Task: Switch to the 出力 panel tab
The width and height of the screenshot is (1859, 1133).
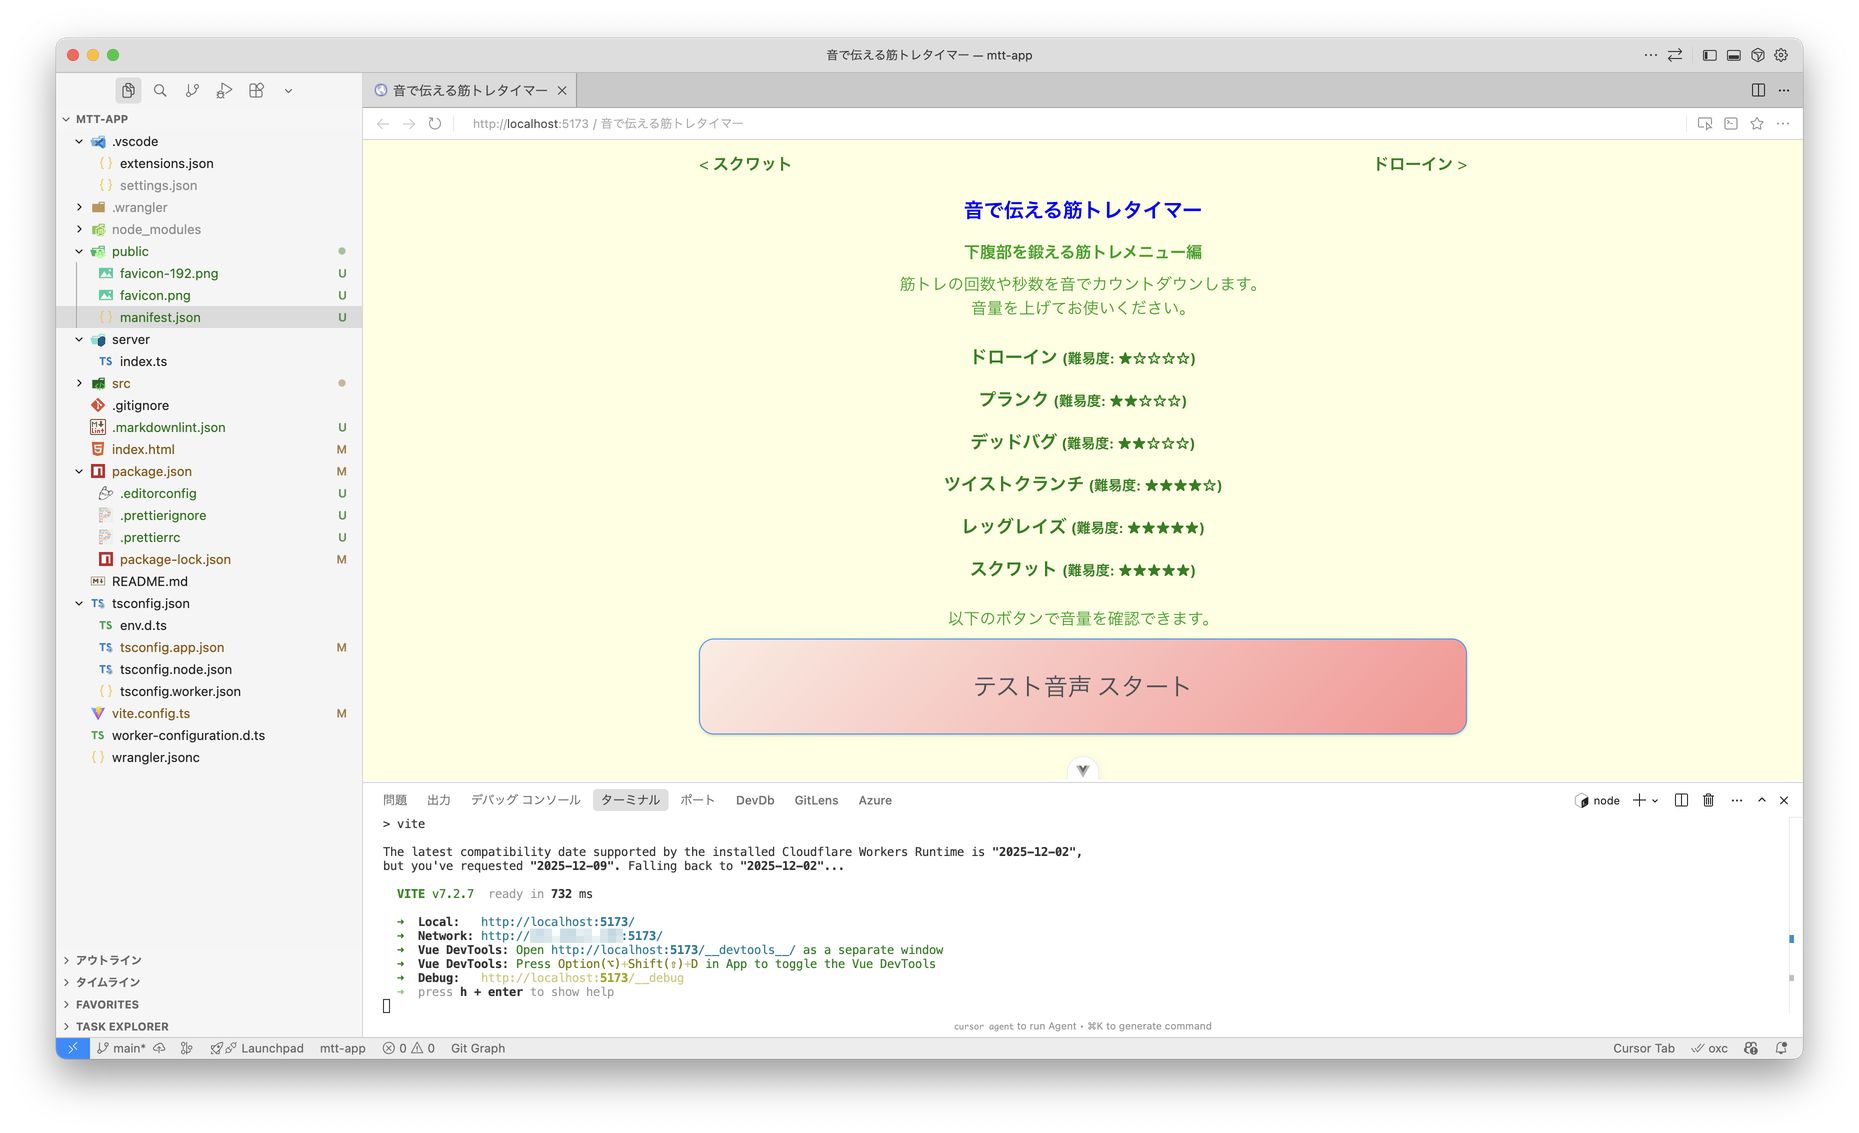Action: (x=438, y=800)
